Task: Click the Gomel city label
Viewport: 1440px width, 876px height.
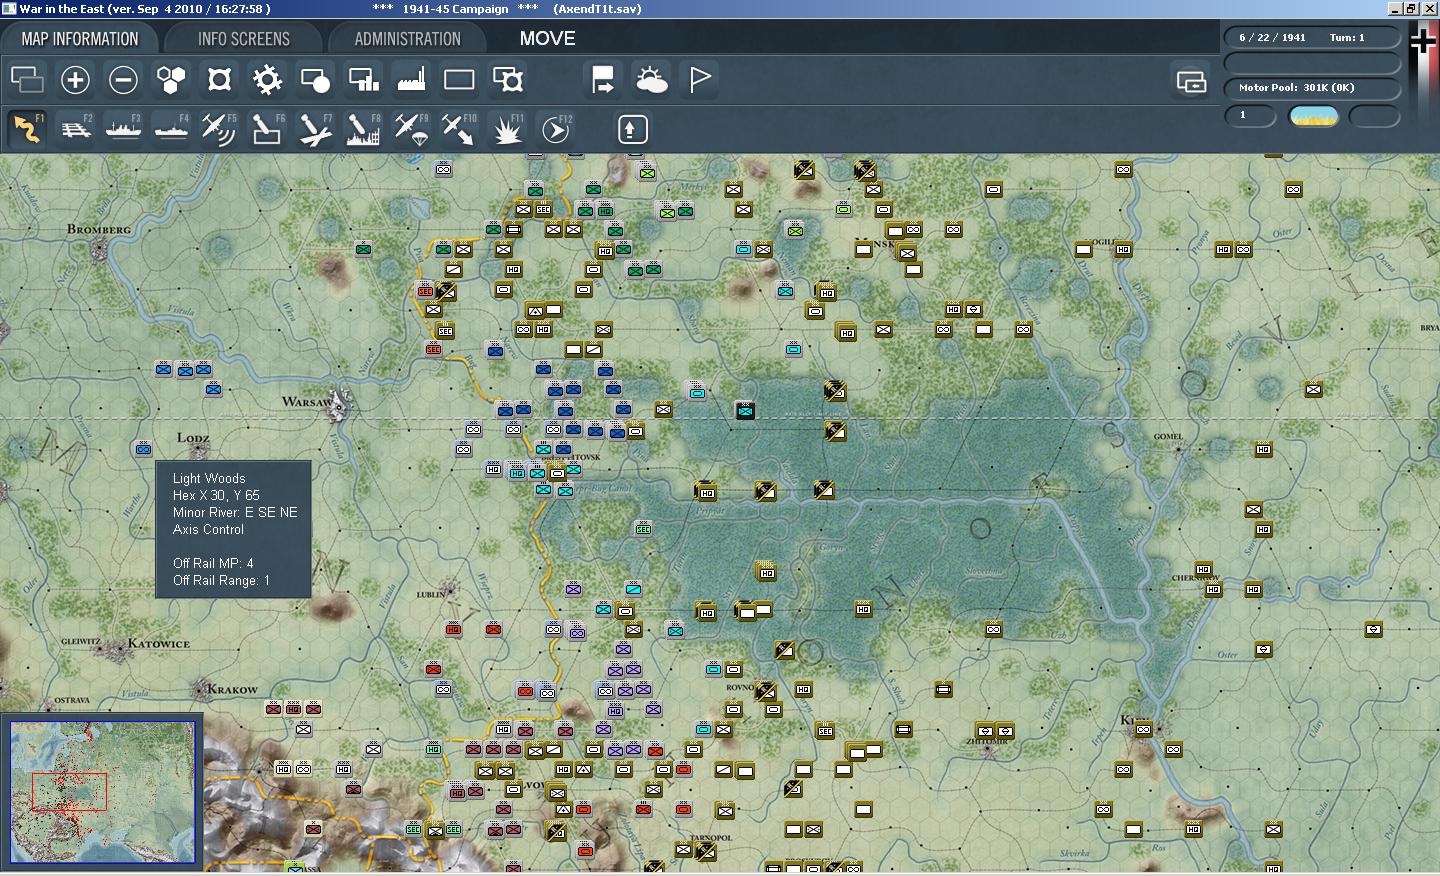Action: pos(1168,436)
